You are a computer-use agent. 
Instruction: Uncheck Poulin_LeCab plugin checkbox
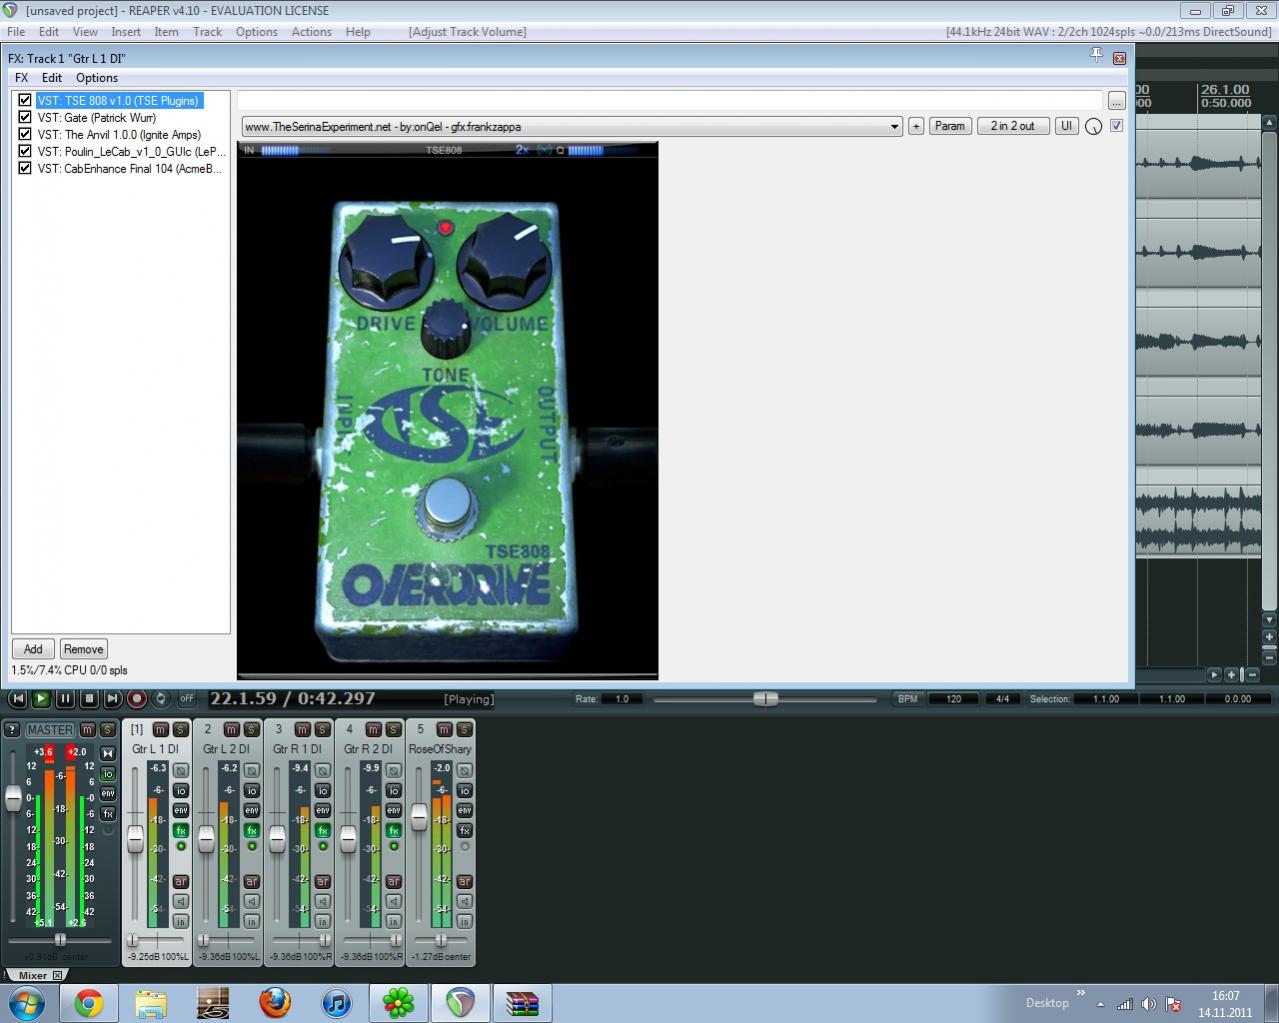pyautogui.click(x=25, y=152)
